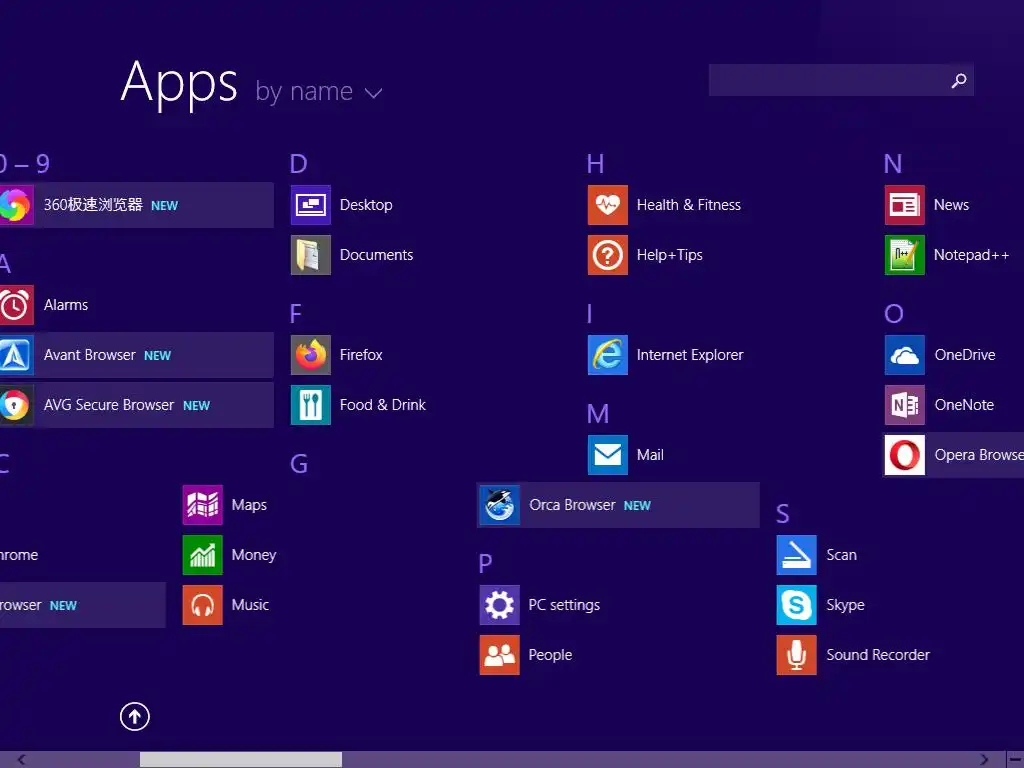Open the Money chart icon
Image resolution: width=1024 pixels, height=768 pixels.
(x=203, y=555)
